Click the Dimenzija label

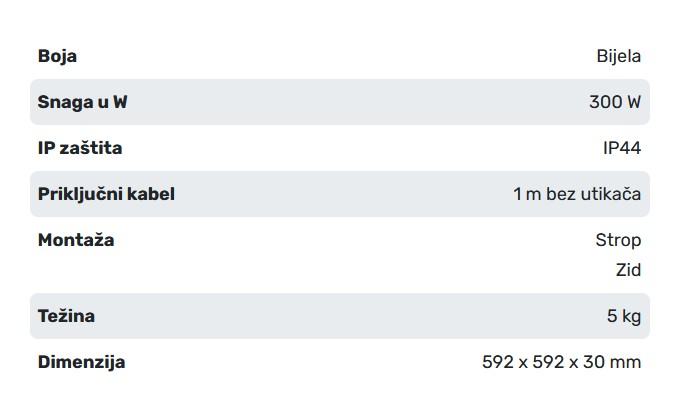tap(81, 362)
